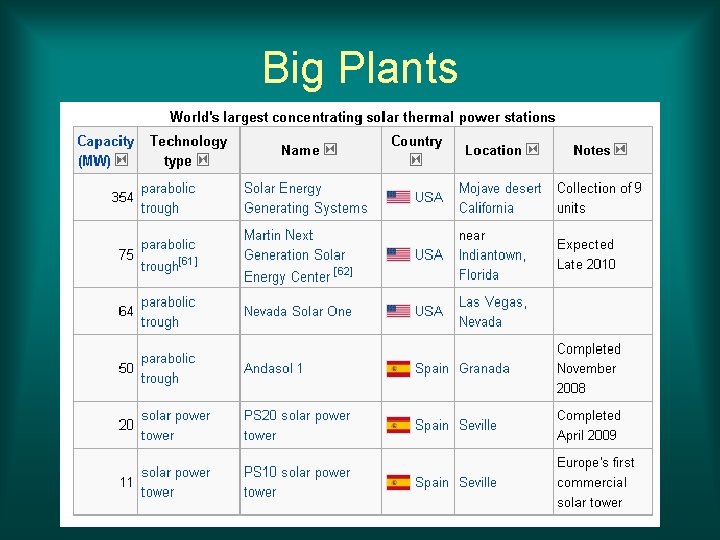Click the Technology type sort icon
This screenshot has height=540, width=720.
(202, 160)
